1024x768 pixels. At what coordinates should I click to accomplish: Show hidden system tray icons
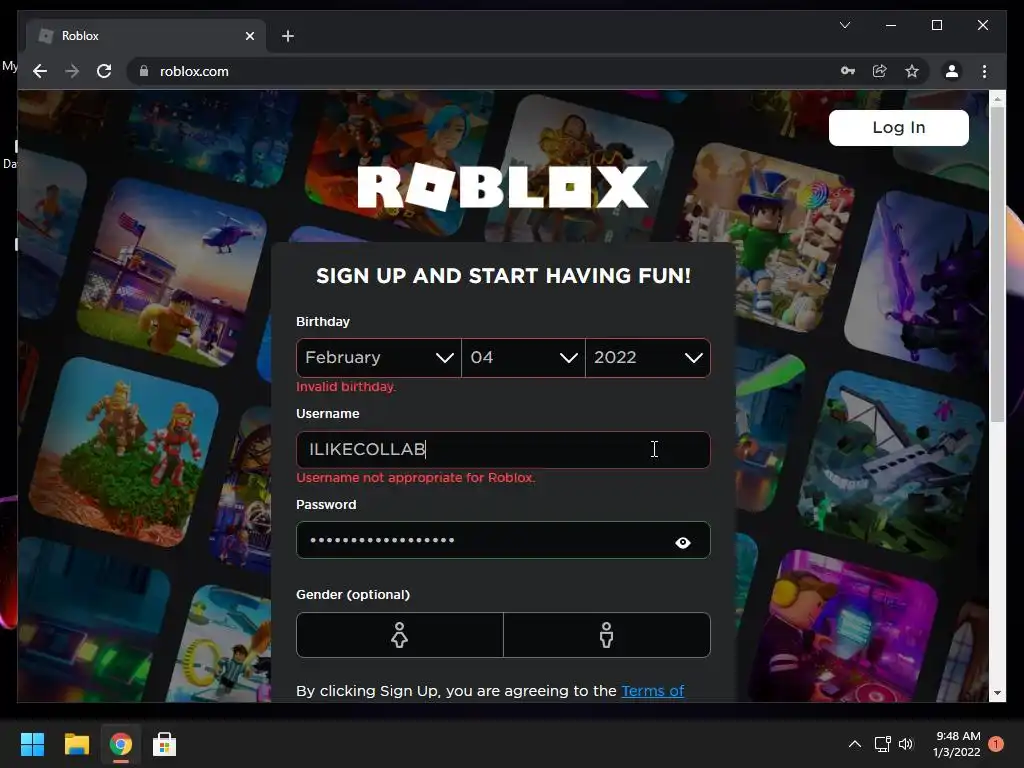coord(854,744)
